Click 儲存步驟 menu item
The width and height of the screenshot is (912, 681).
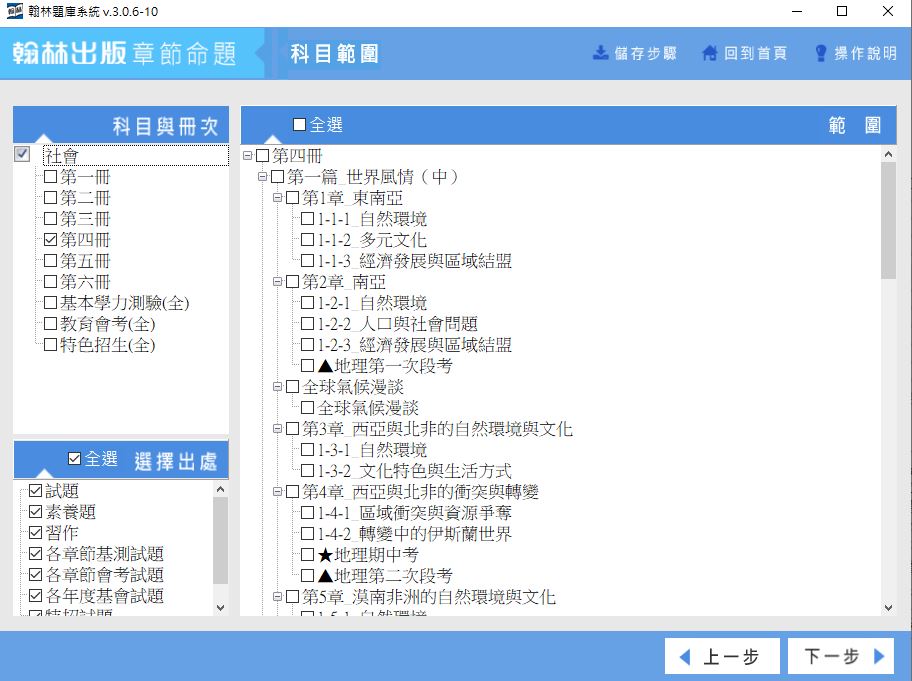pyautogui.click(x=635, y=54)
